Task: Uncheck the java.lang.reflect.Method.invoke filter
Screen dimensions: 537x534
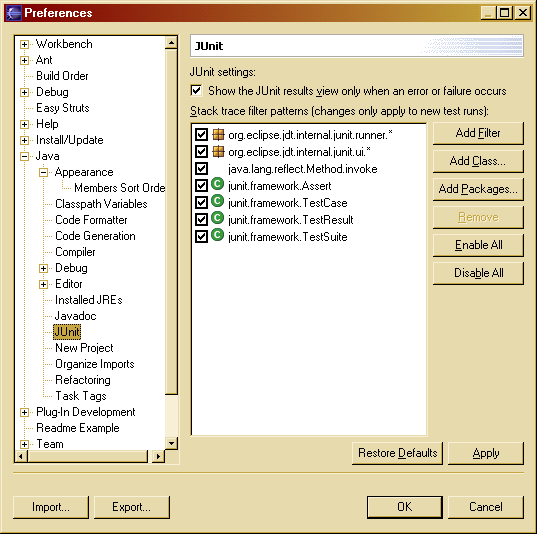Action: (x=201, y=169)
